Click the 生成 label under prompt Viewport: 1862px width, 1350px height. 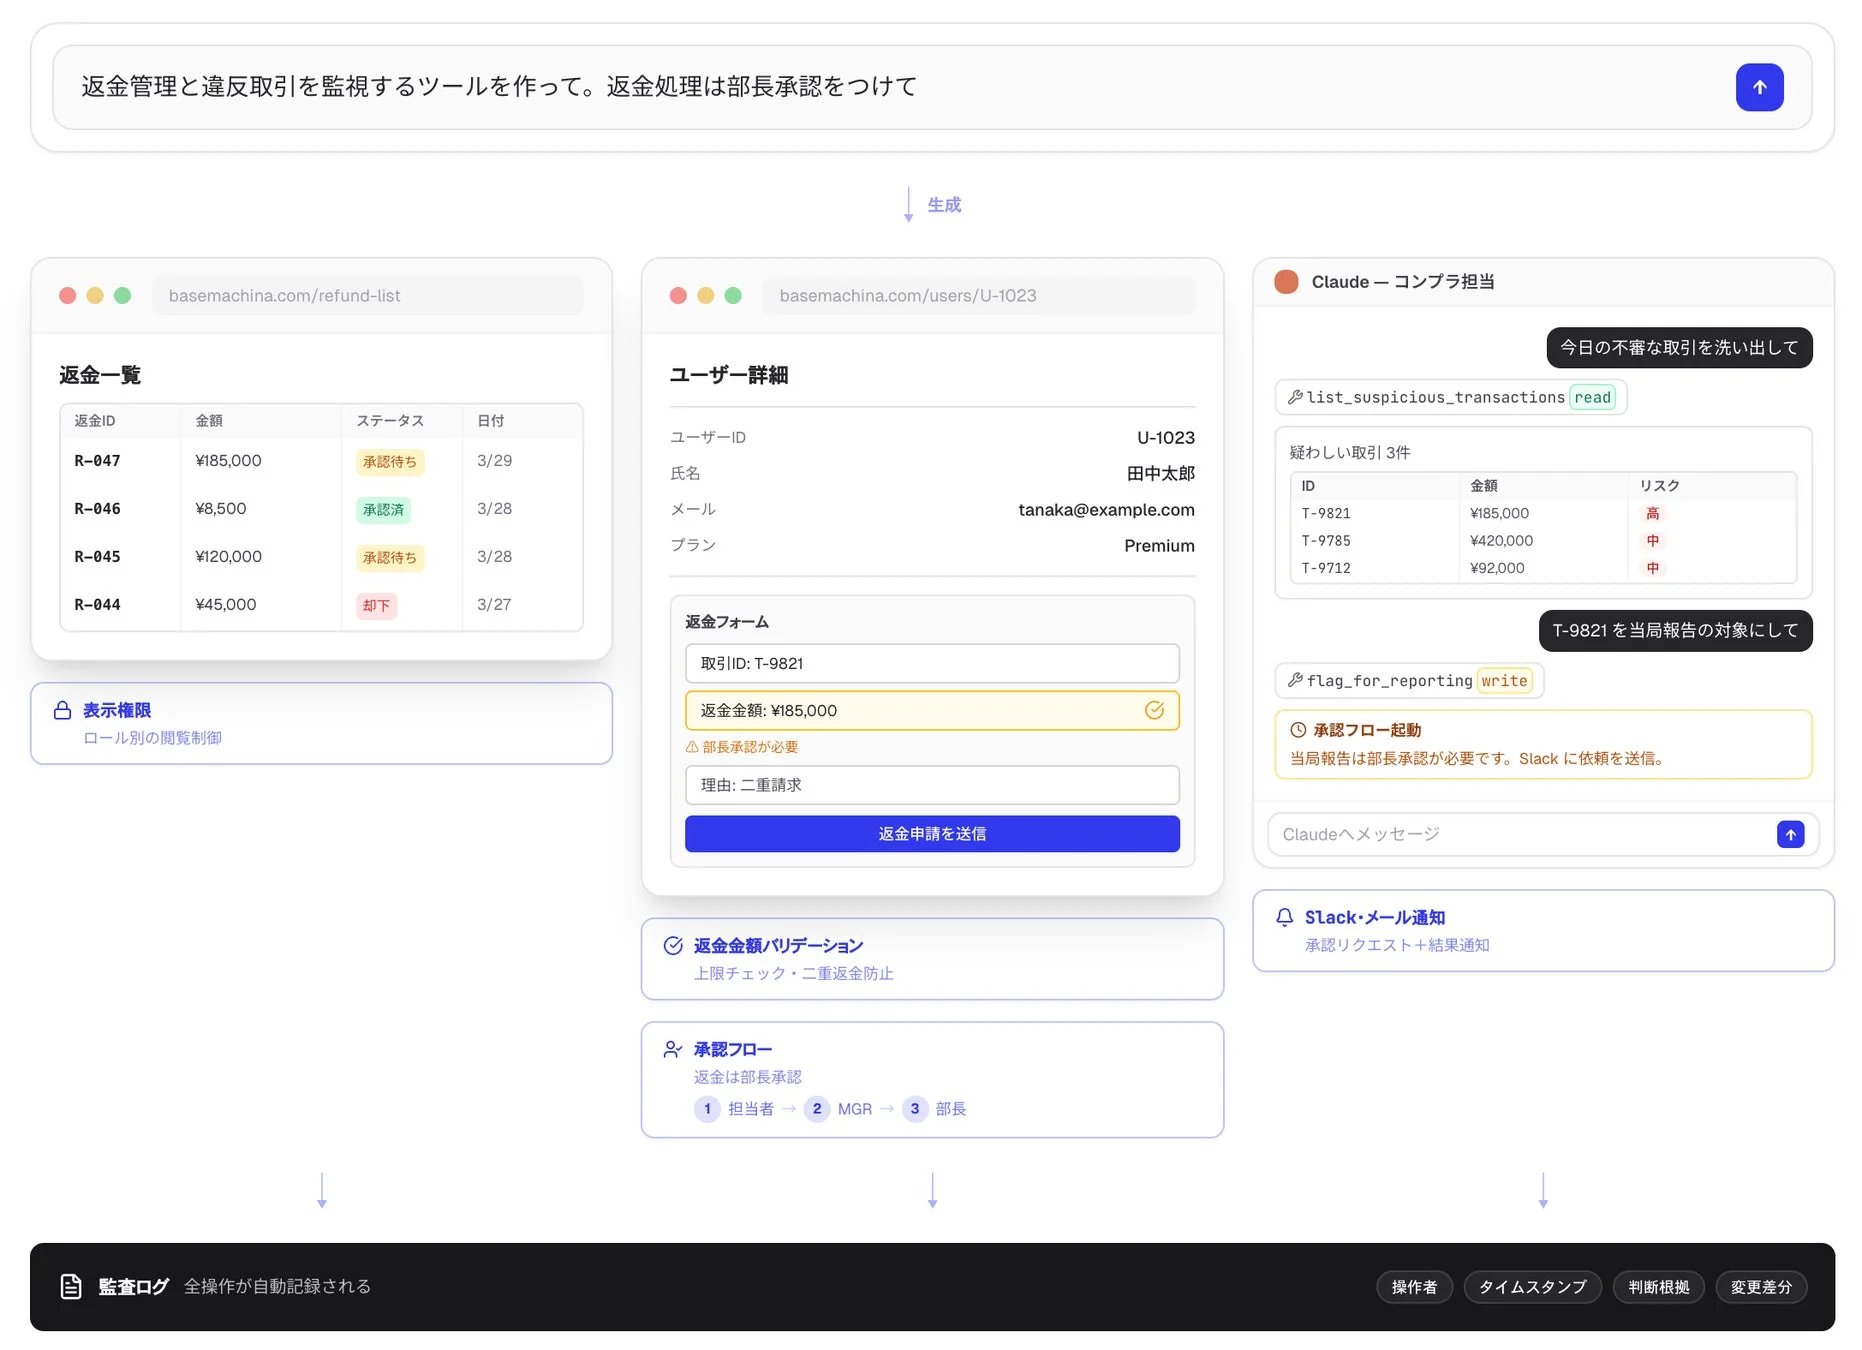click(944, 204)
